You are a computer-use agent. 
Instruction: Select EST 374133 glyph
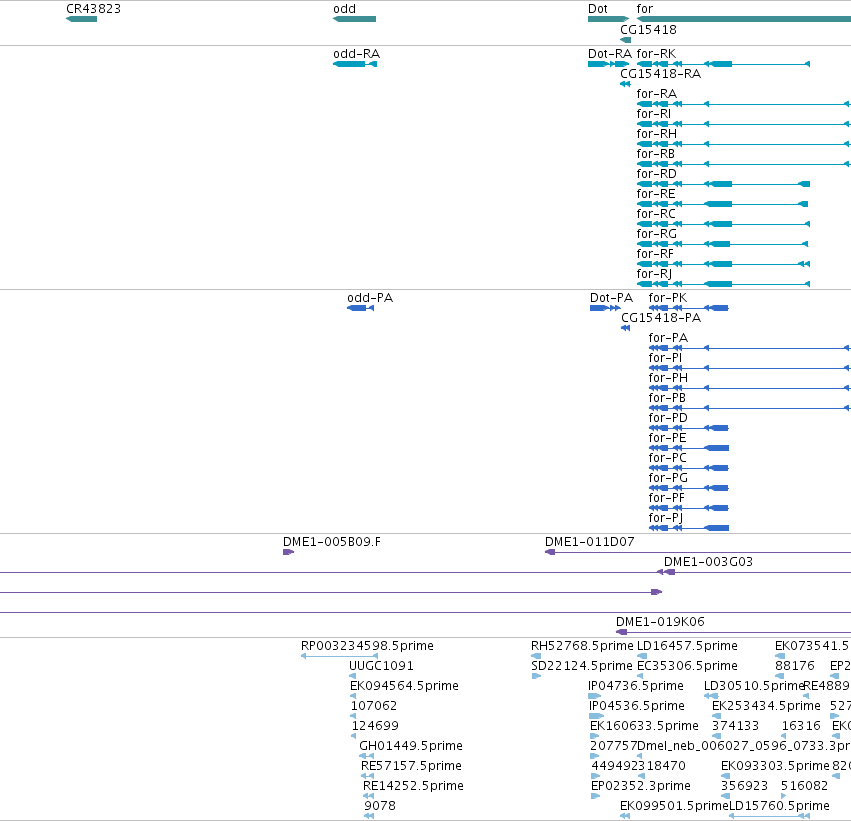click(717, 736)
